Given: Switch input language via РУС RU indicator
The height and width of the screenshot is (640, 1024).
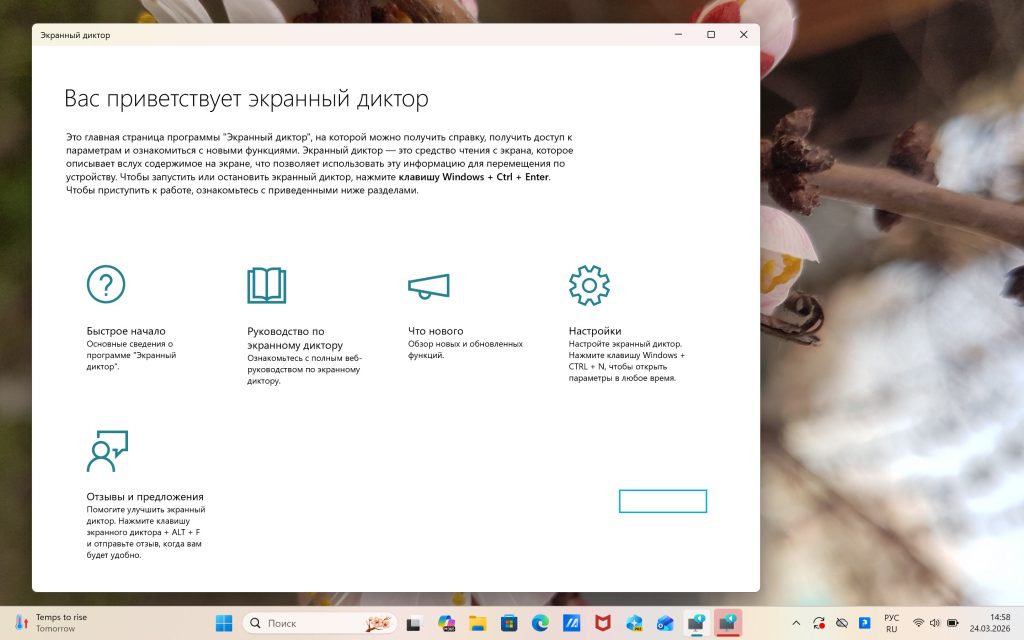Looking at the screenshot, I should click(x=892, y=622).
